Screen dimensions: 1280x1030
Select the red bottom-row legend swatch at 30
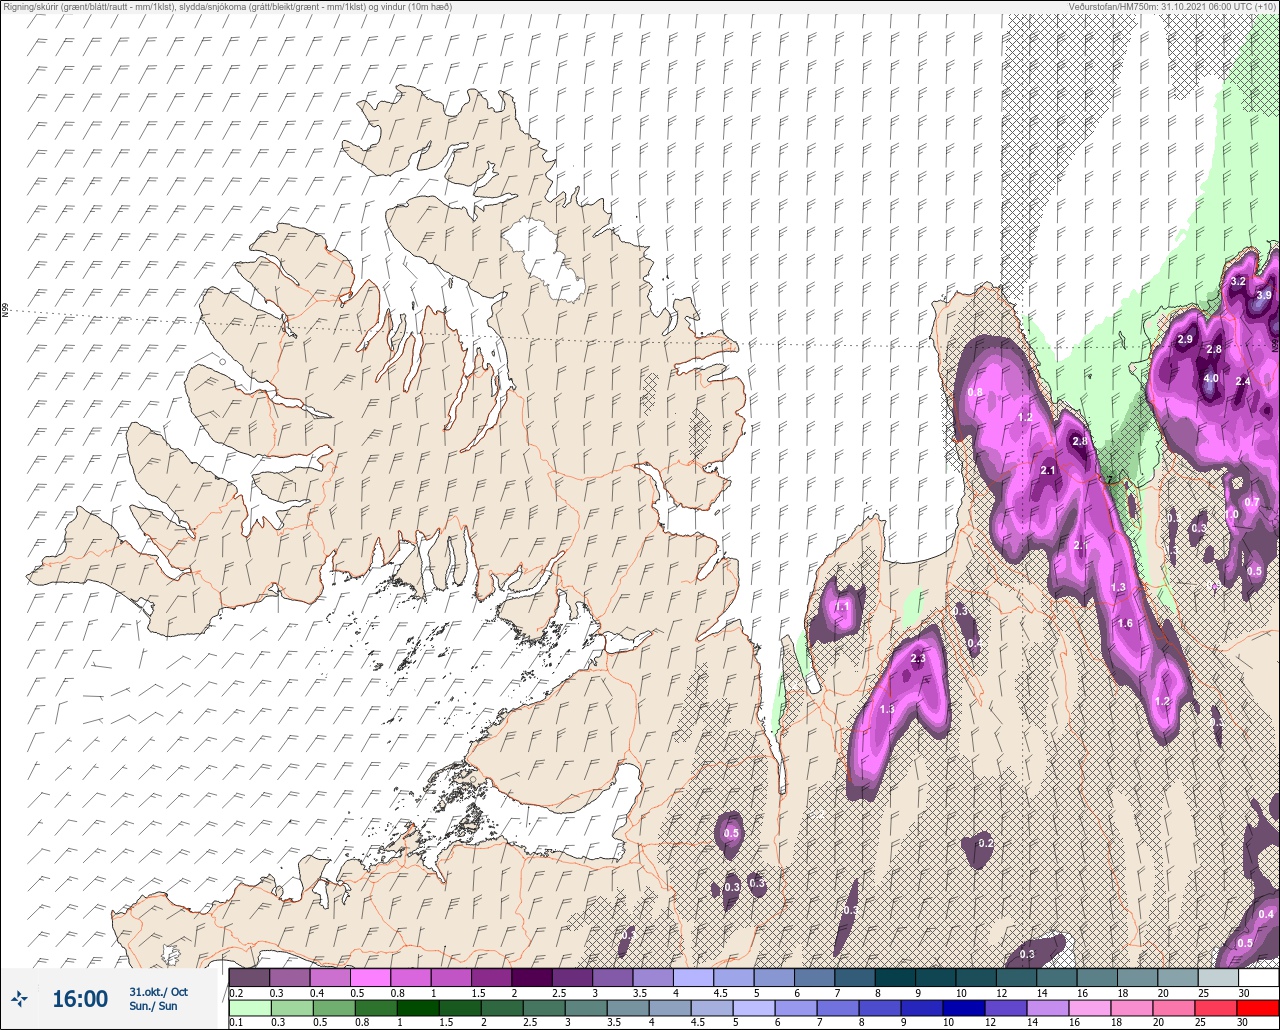click(1258, 1008)
